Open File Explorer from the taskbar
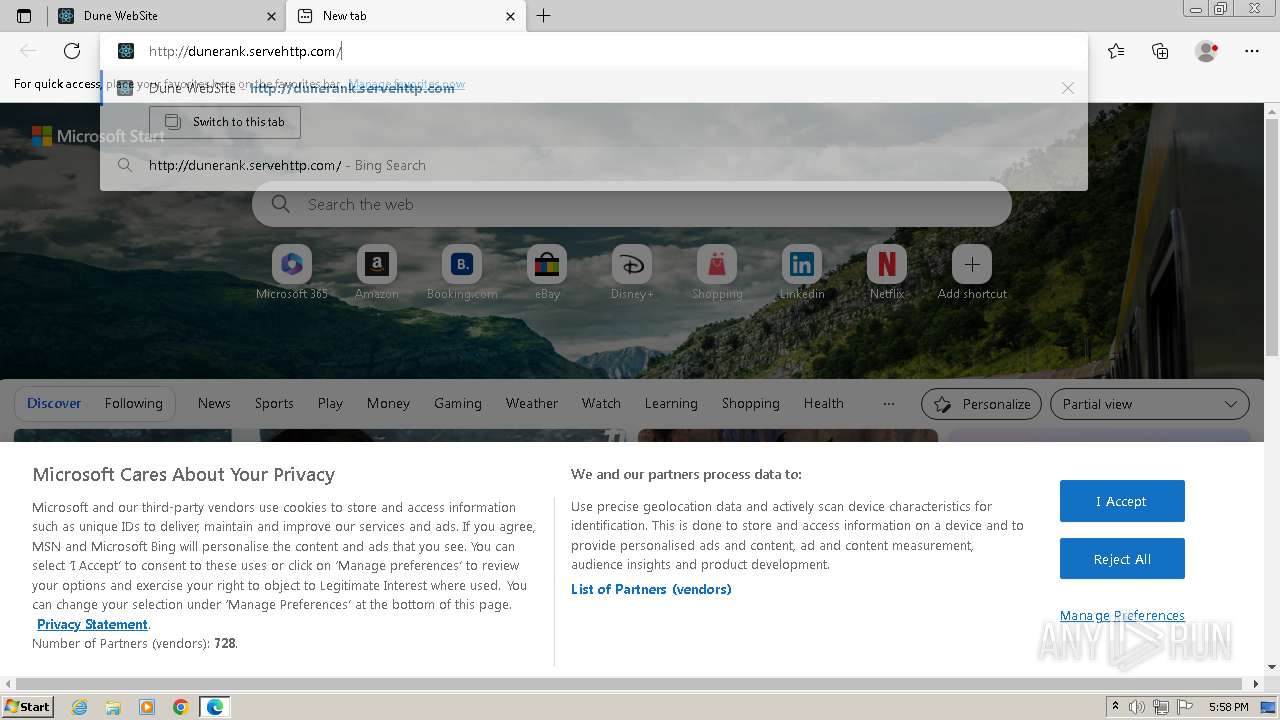The image size is (1280, 720). coord(113,707)
